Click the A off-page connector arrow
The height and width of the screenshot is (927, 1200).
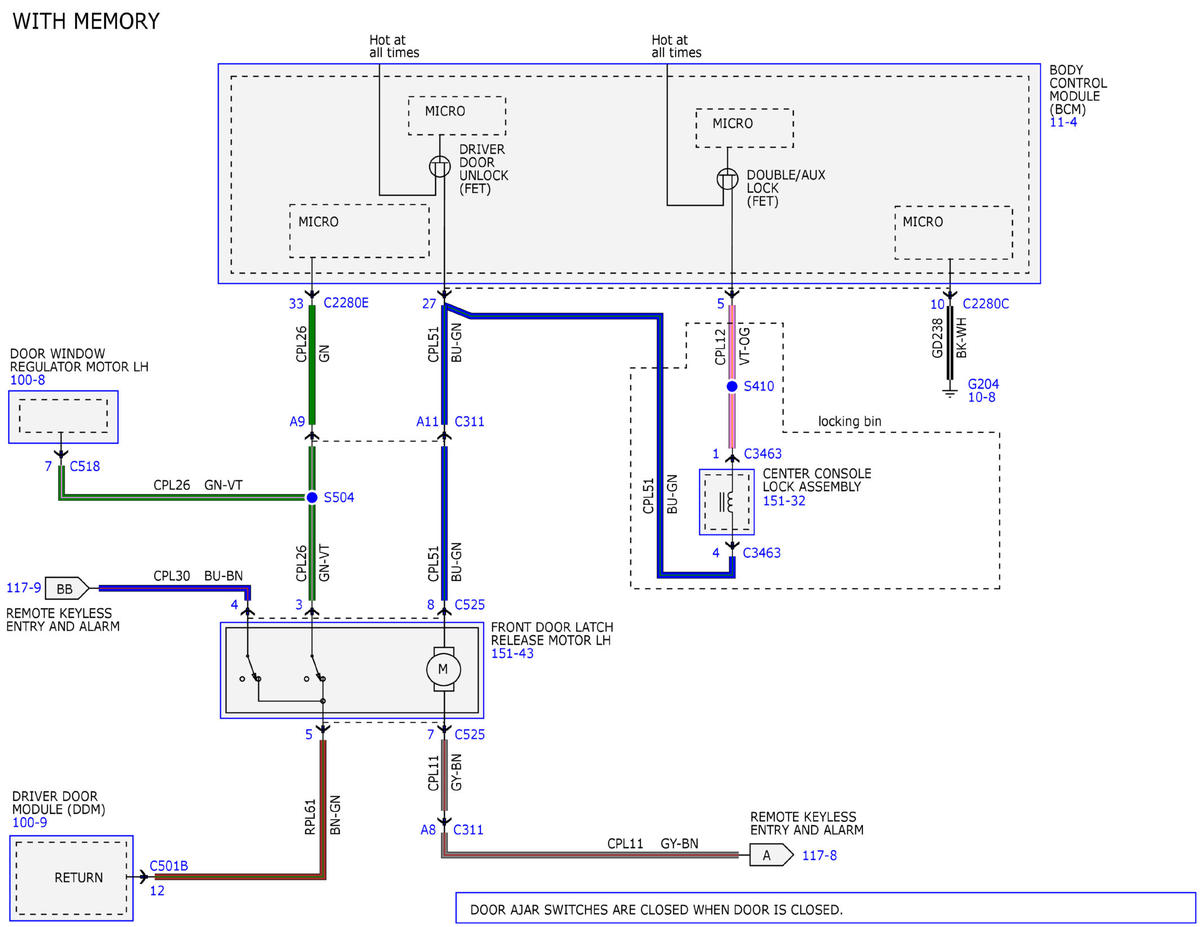point(771,855)
